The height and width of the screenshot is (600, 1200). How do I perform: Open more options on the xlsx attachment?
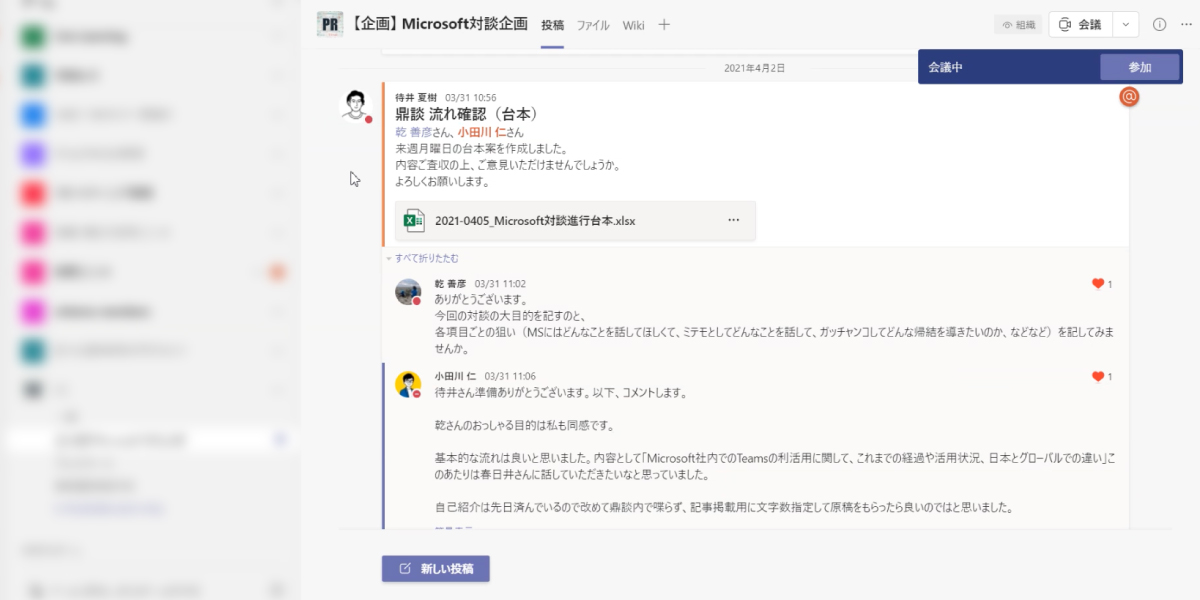click(733, 221)
